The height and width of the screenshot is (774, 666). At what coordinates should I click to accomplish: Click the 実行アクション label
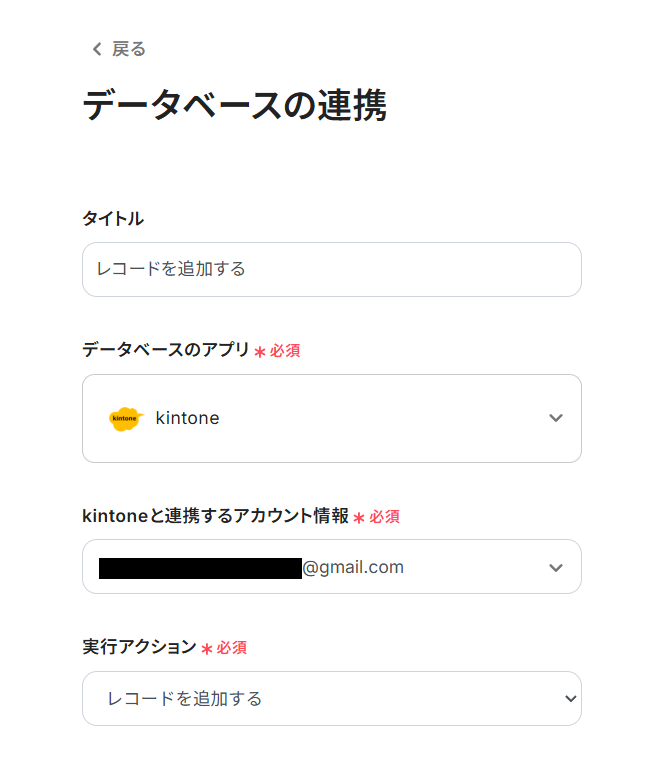click(139, 647)
